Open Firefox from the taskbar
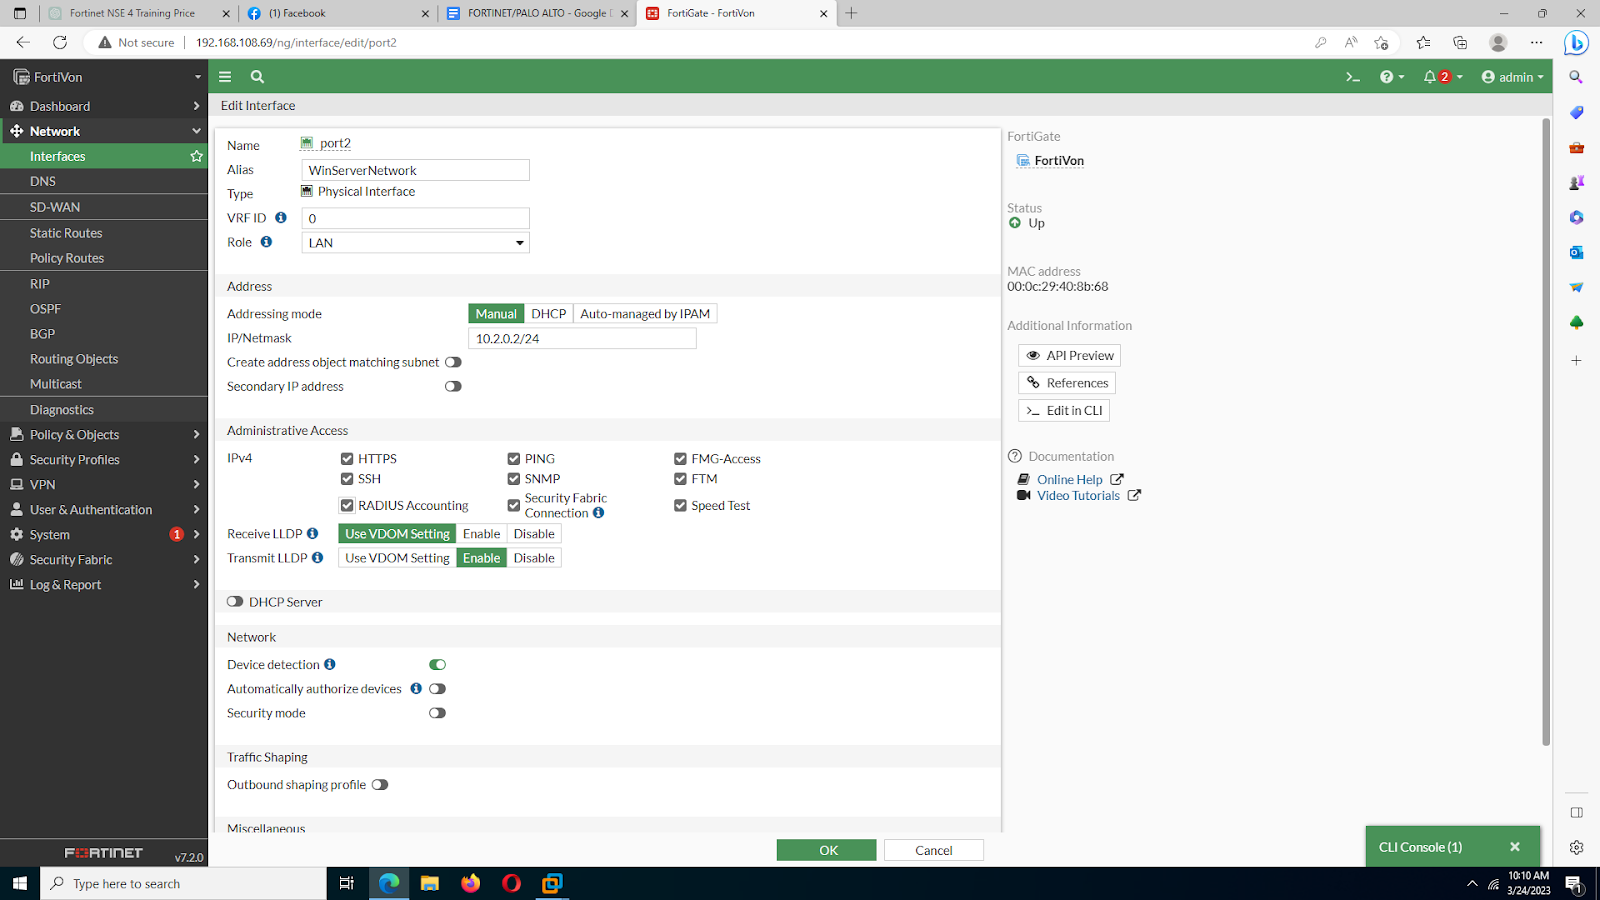Image resolution: width=1600 pixels, height=900 pixels. [x=470, y=883]
